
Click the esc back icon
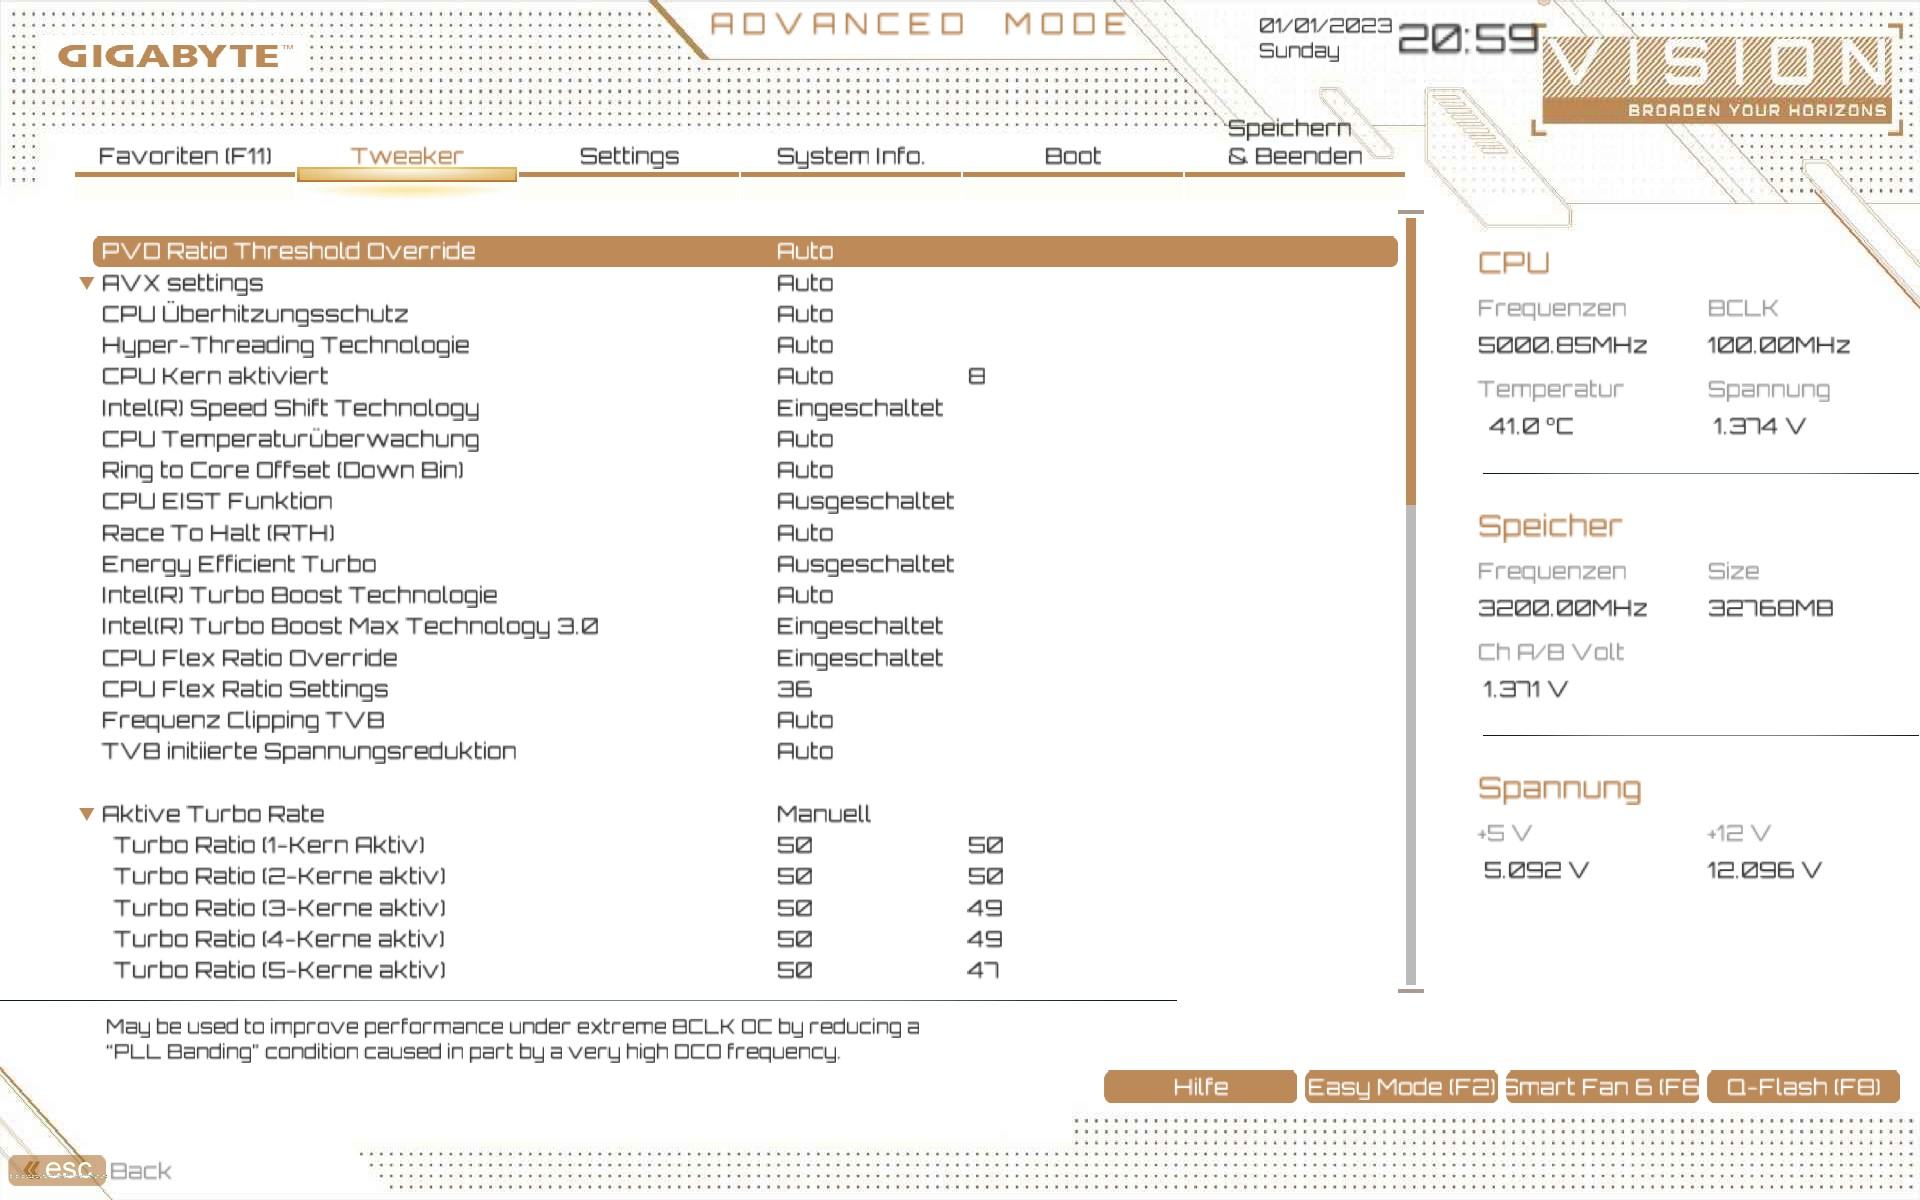tap(56, 1169)
